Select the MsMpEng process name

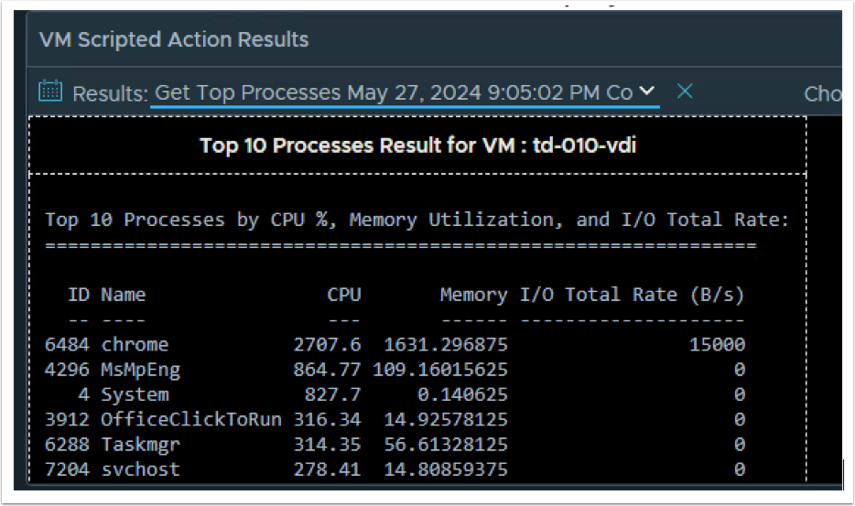[x=141, y=369]
